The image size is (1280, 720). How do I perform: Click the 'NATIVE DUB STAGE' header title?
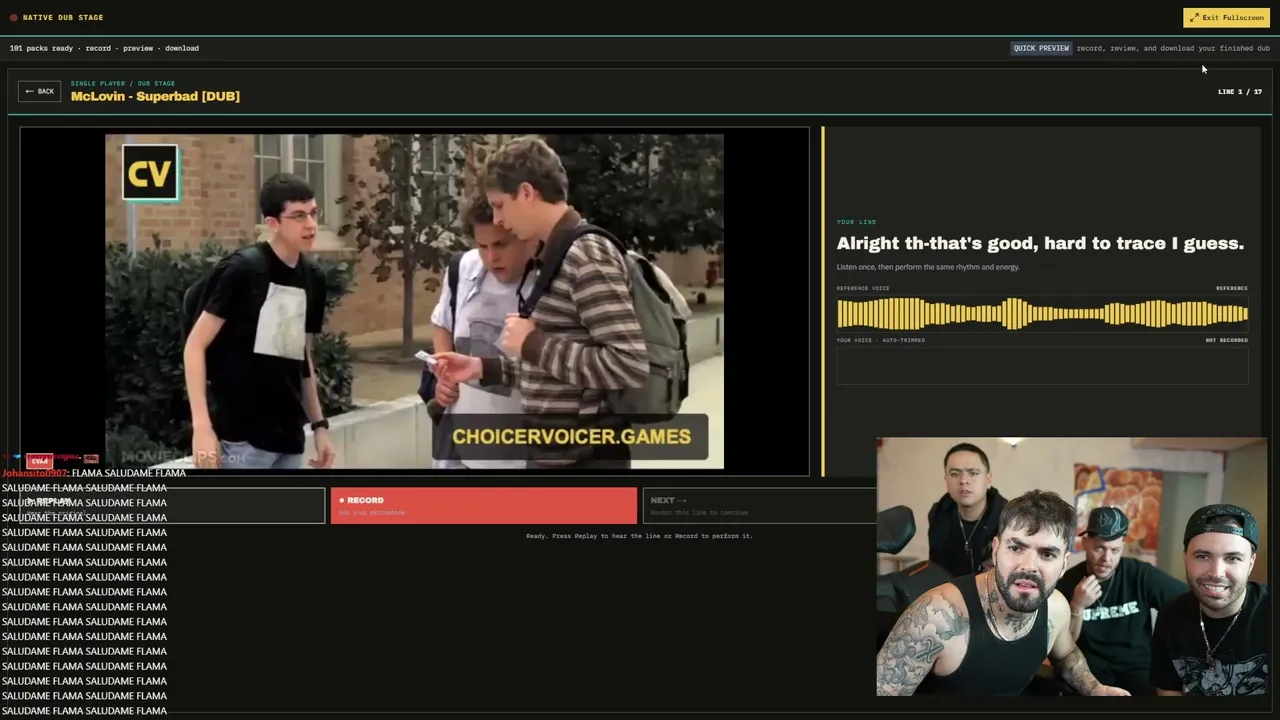click(63, 17)
